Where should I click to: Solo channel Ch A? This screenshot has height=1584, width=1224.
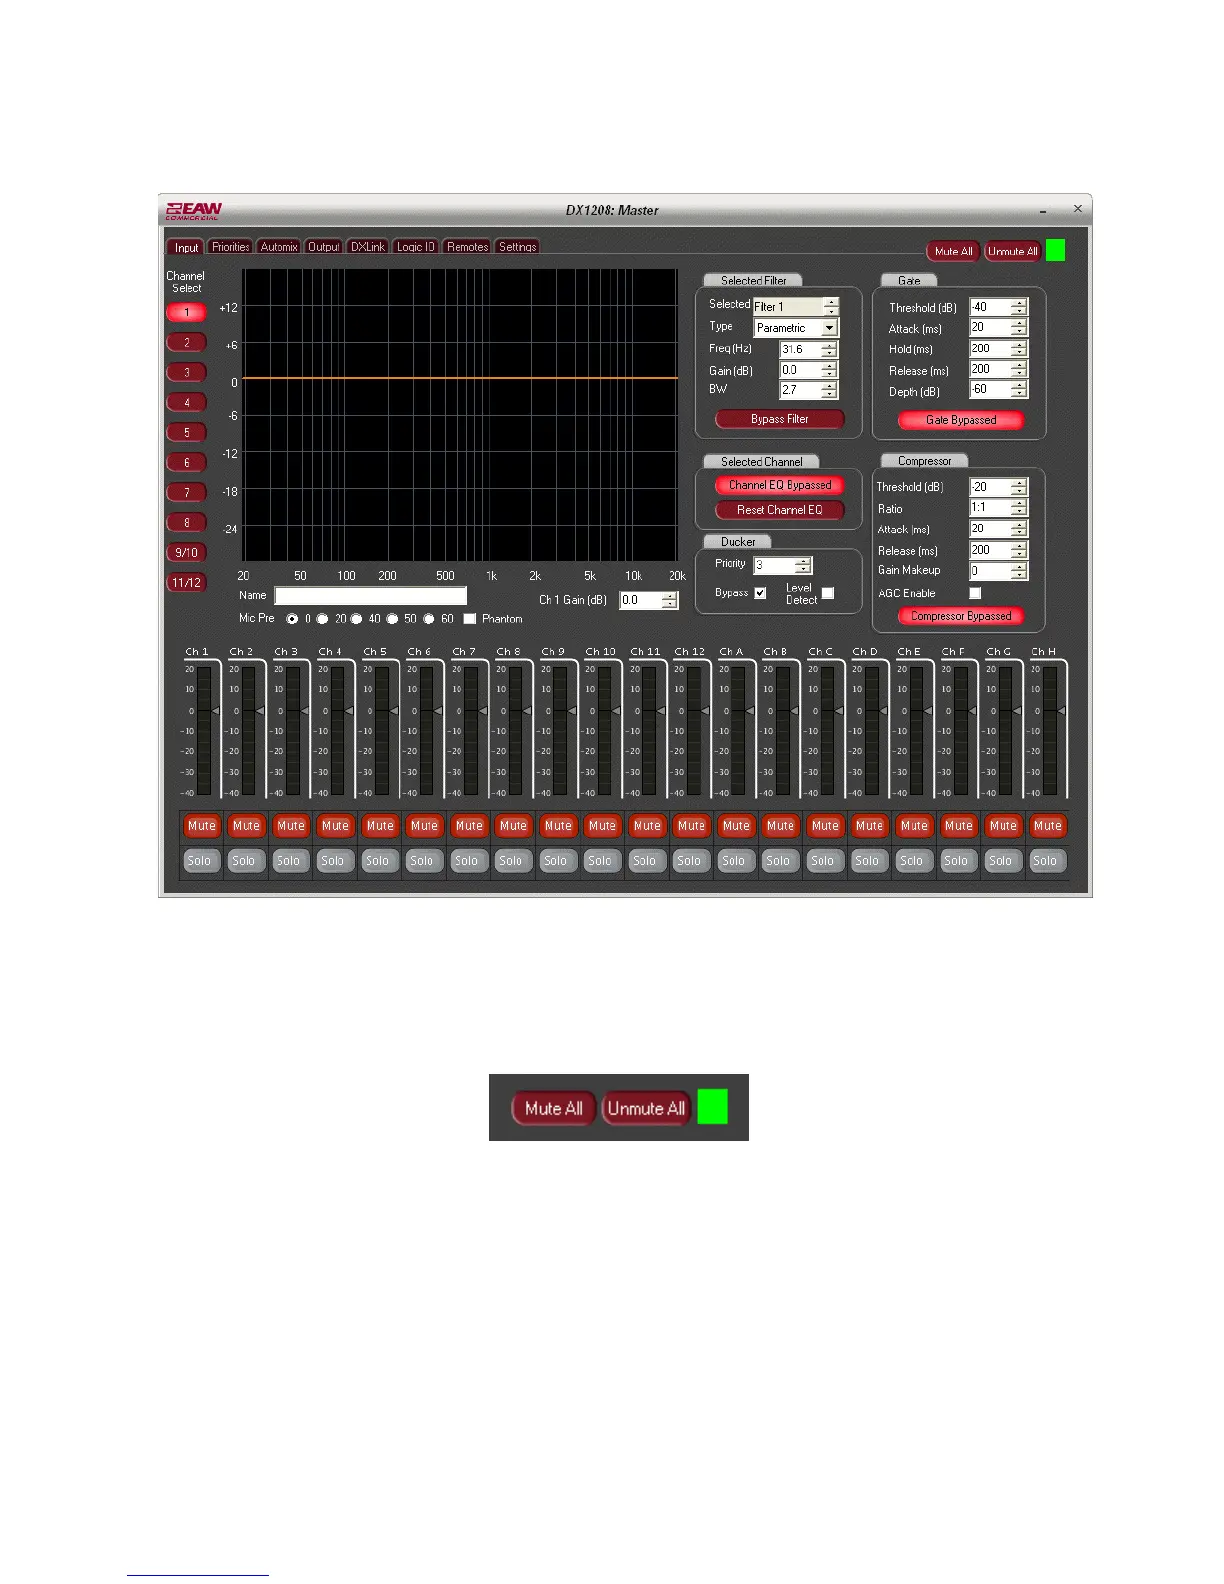(x=734, y=861)
